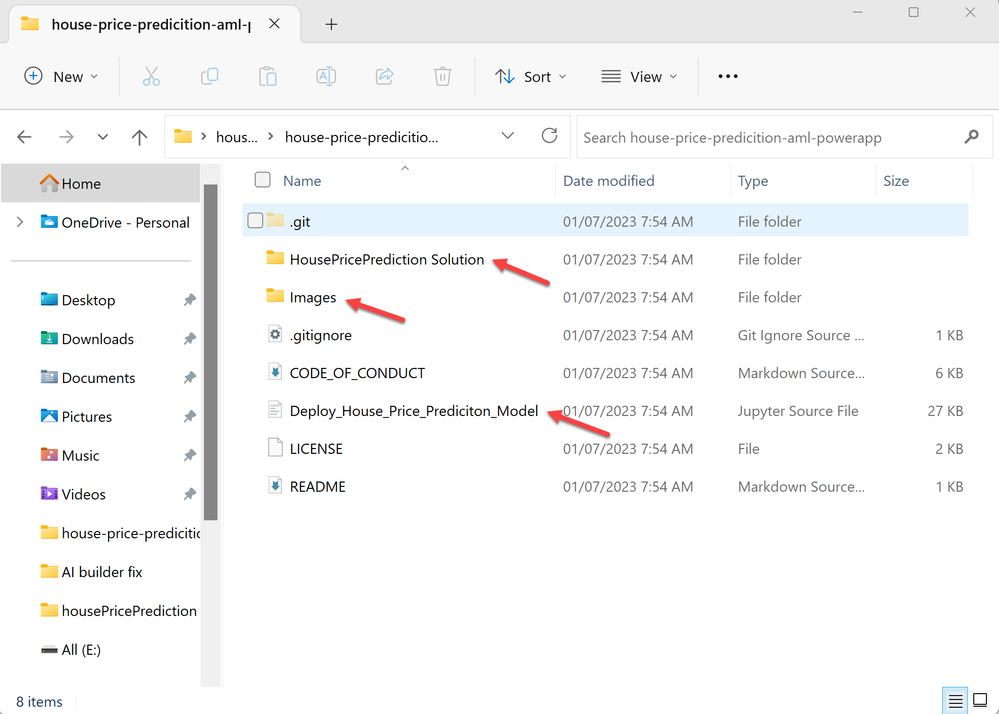Select the 'Jupyter Source File' type cell
Viewport: 999px width, 714px height.
click(798, 411)
